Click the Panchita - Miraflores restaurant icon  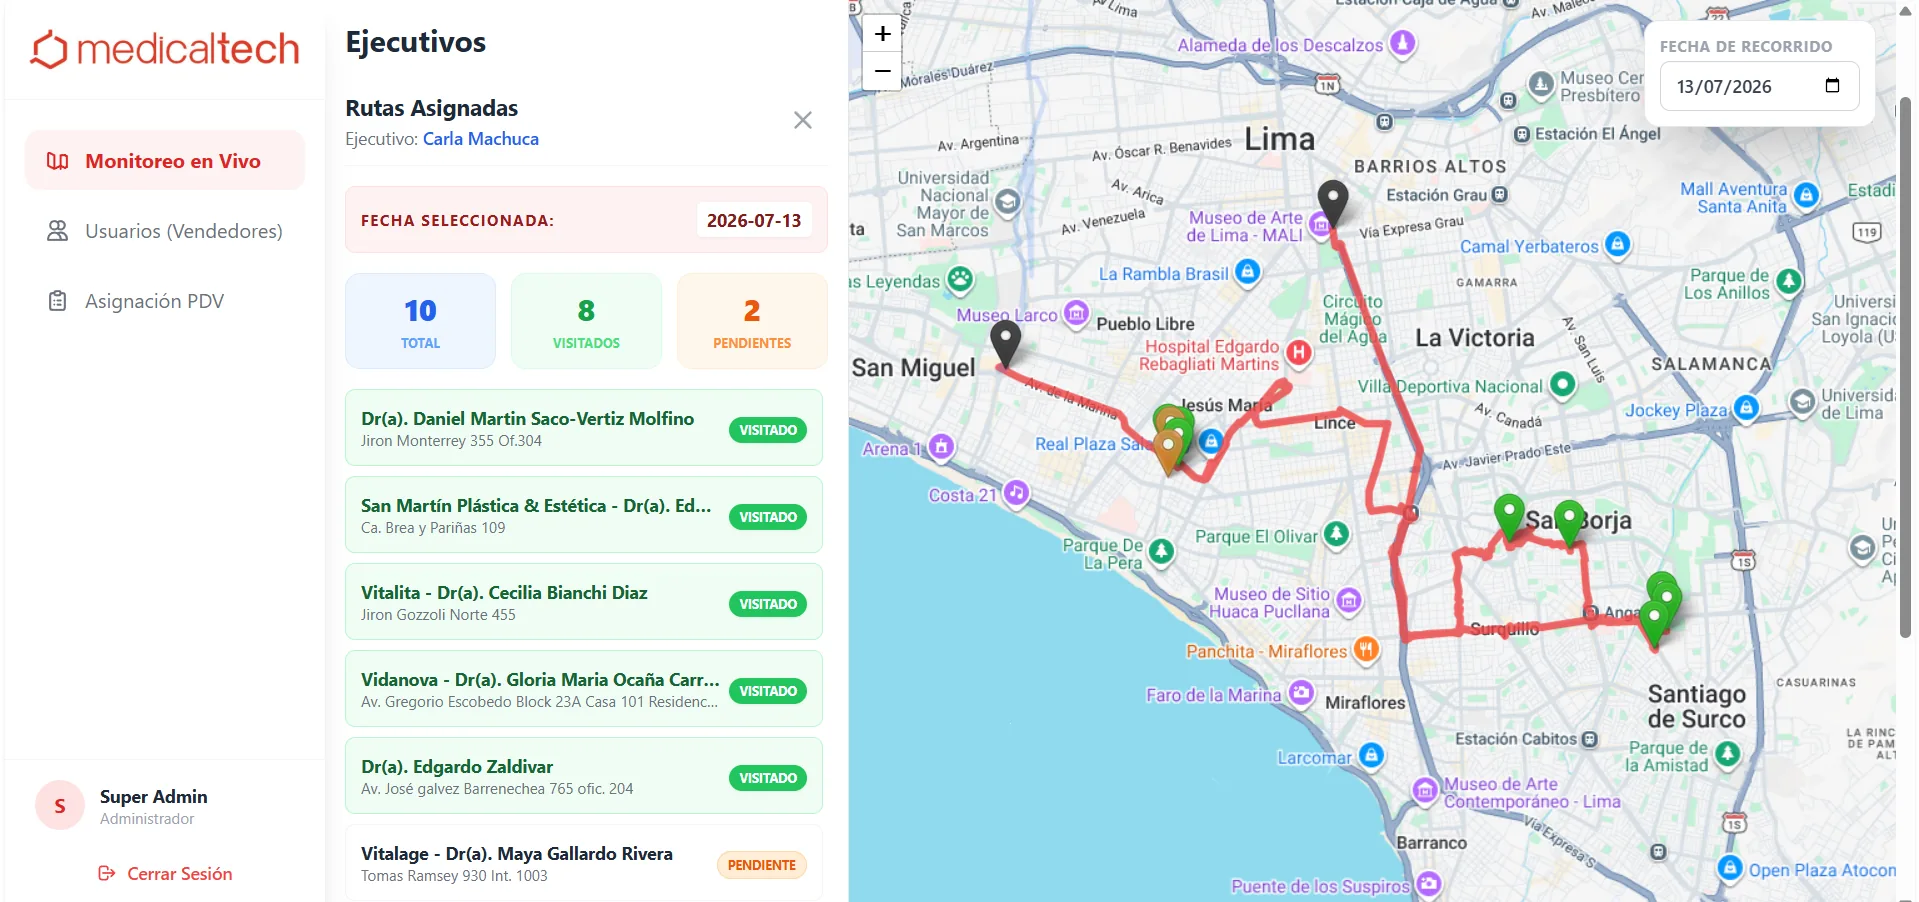tap(1366, 650)
